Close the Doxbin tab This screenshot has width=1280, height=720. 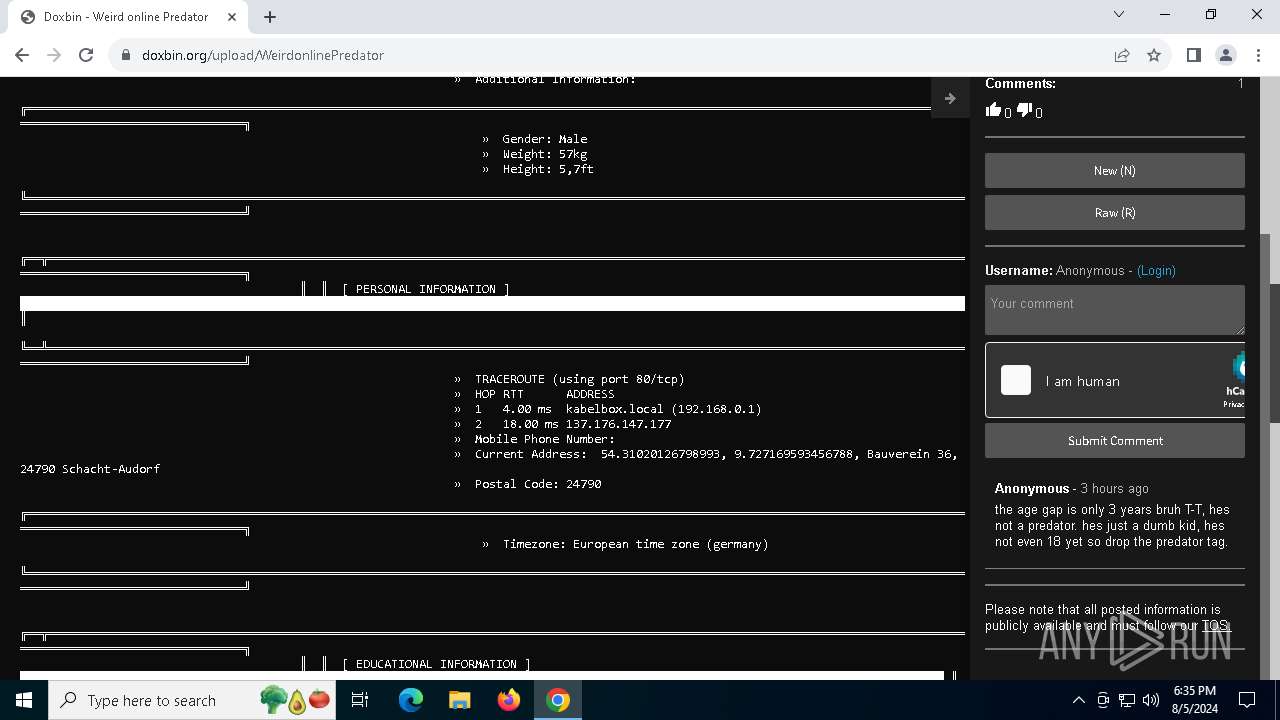[232, 17]
